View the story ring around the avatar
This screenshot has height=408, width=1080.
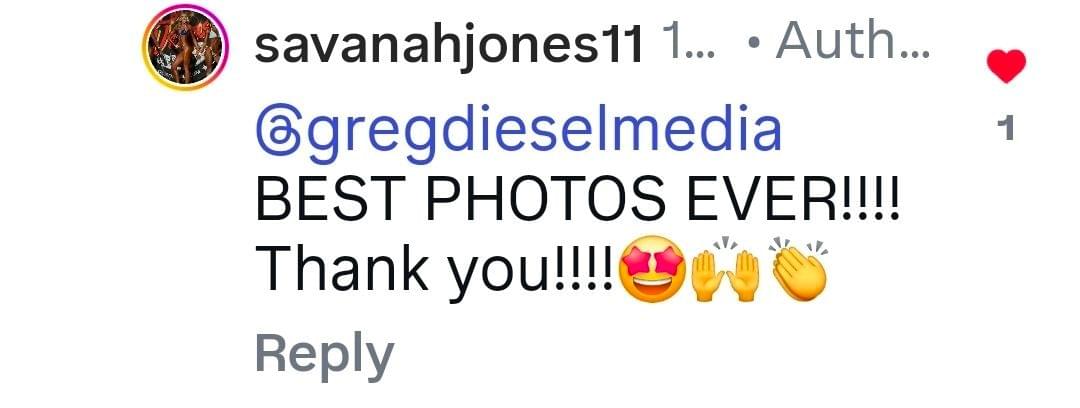[x=185, y=48]
